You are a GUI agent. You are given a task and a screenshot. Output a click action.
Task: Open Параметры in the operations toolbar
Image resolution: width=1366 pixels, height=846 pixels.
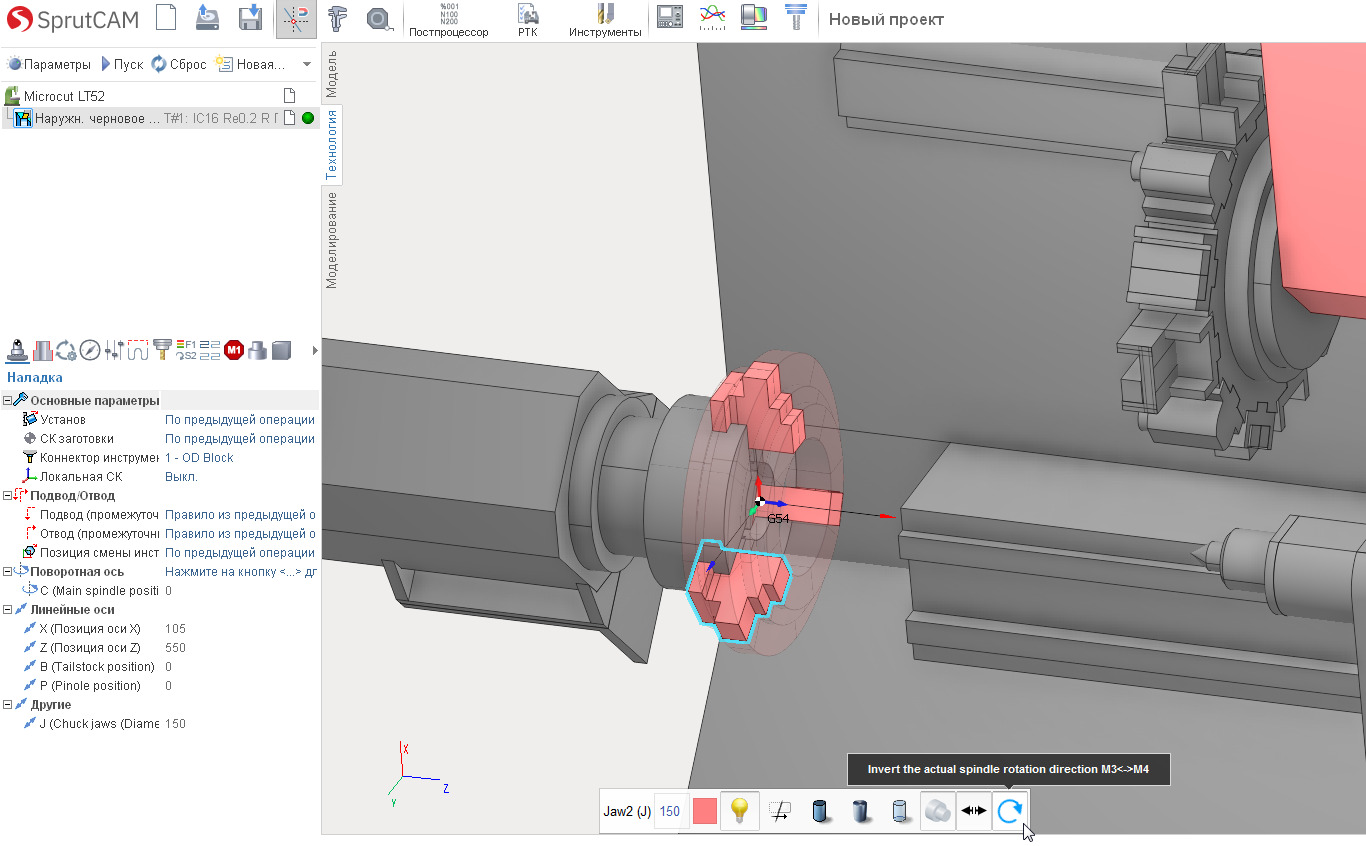coord(49,64)
